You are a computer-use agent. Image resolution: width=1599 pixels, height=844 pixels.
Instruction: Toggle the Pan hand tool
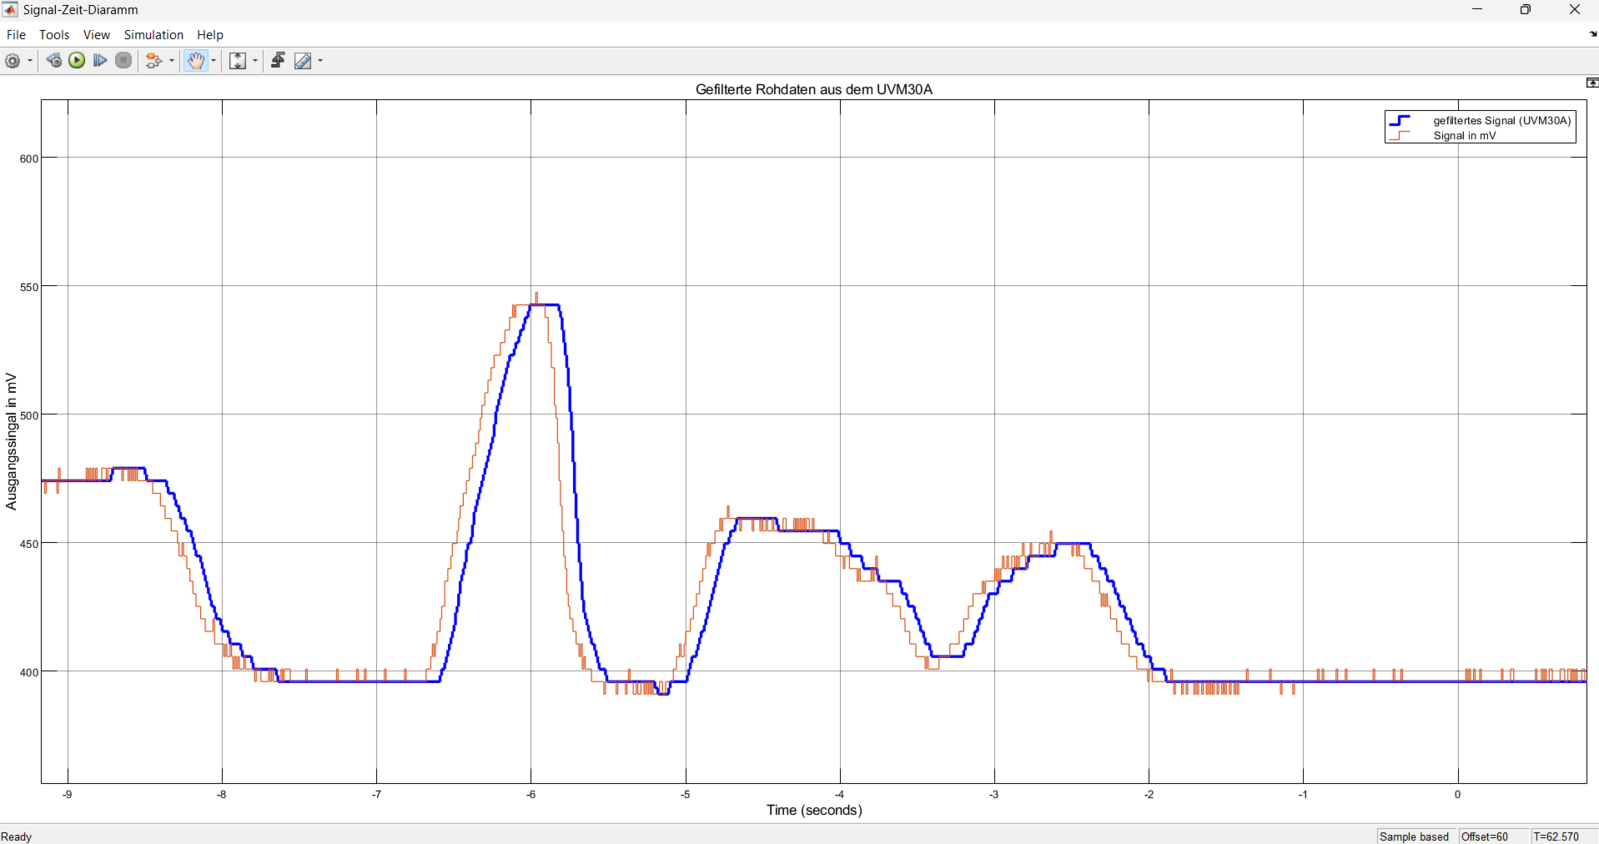coord(196,61)
